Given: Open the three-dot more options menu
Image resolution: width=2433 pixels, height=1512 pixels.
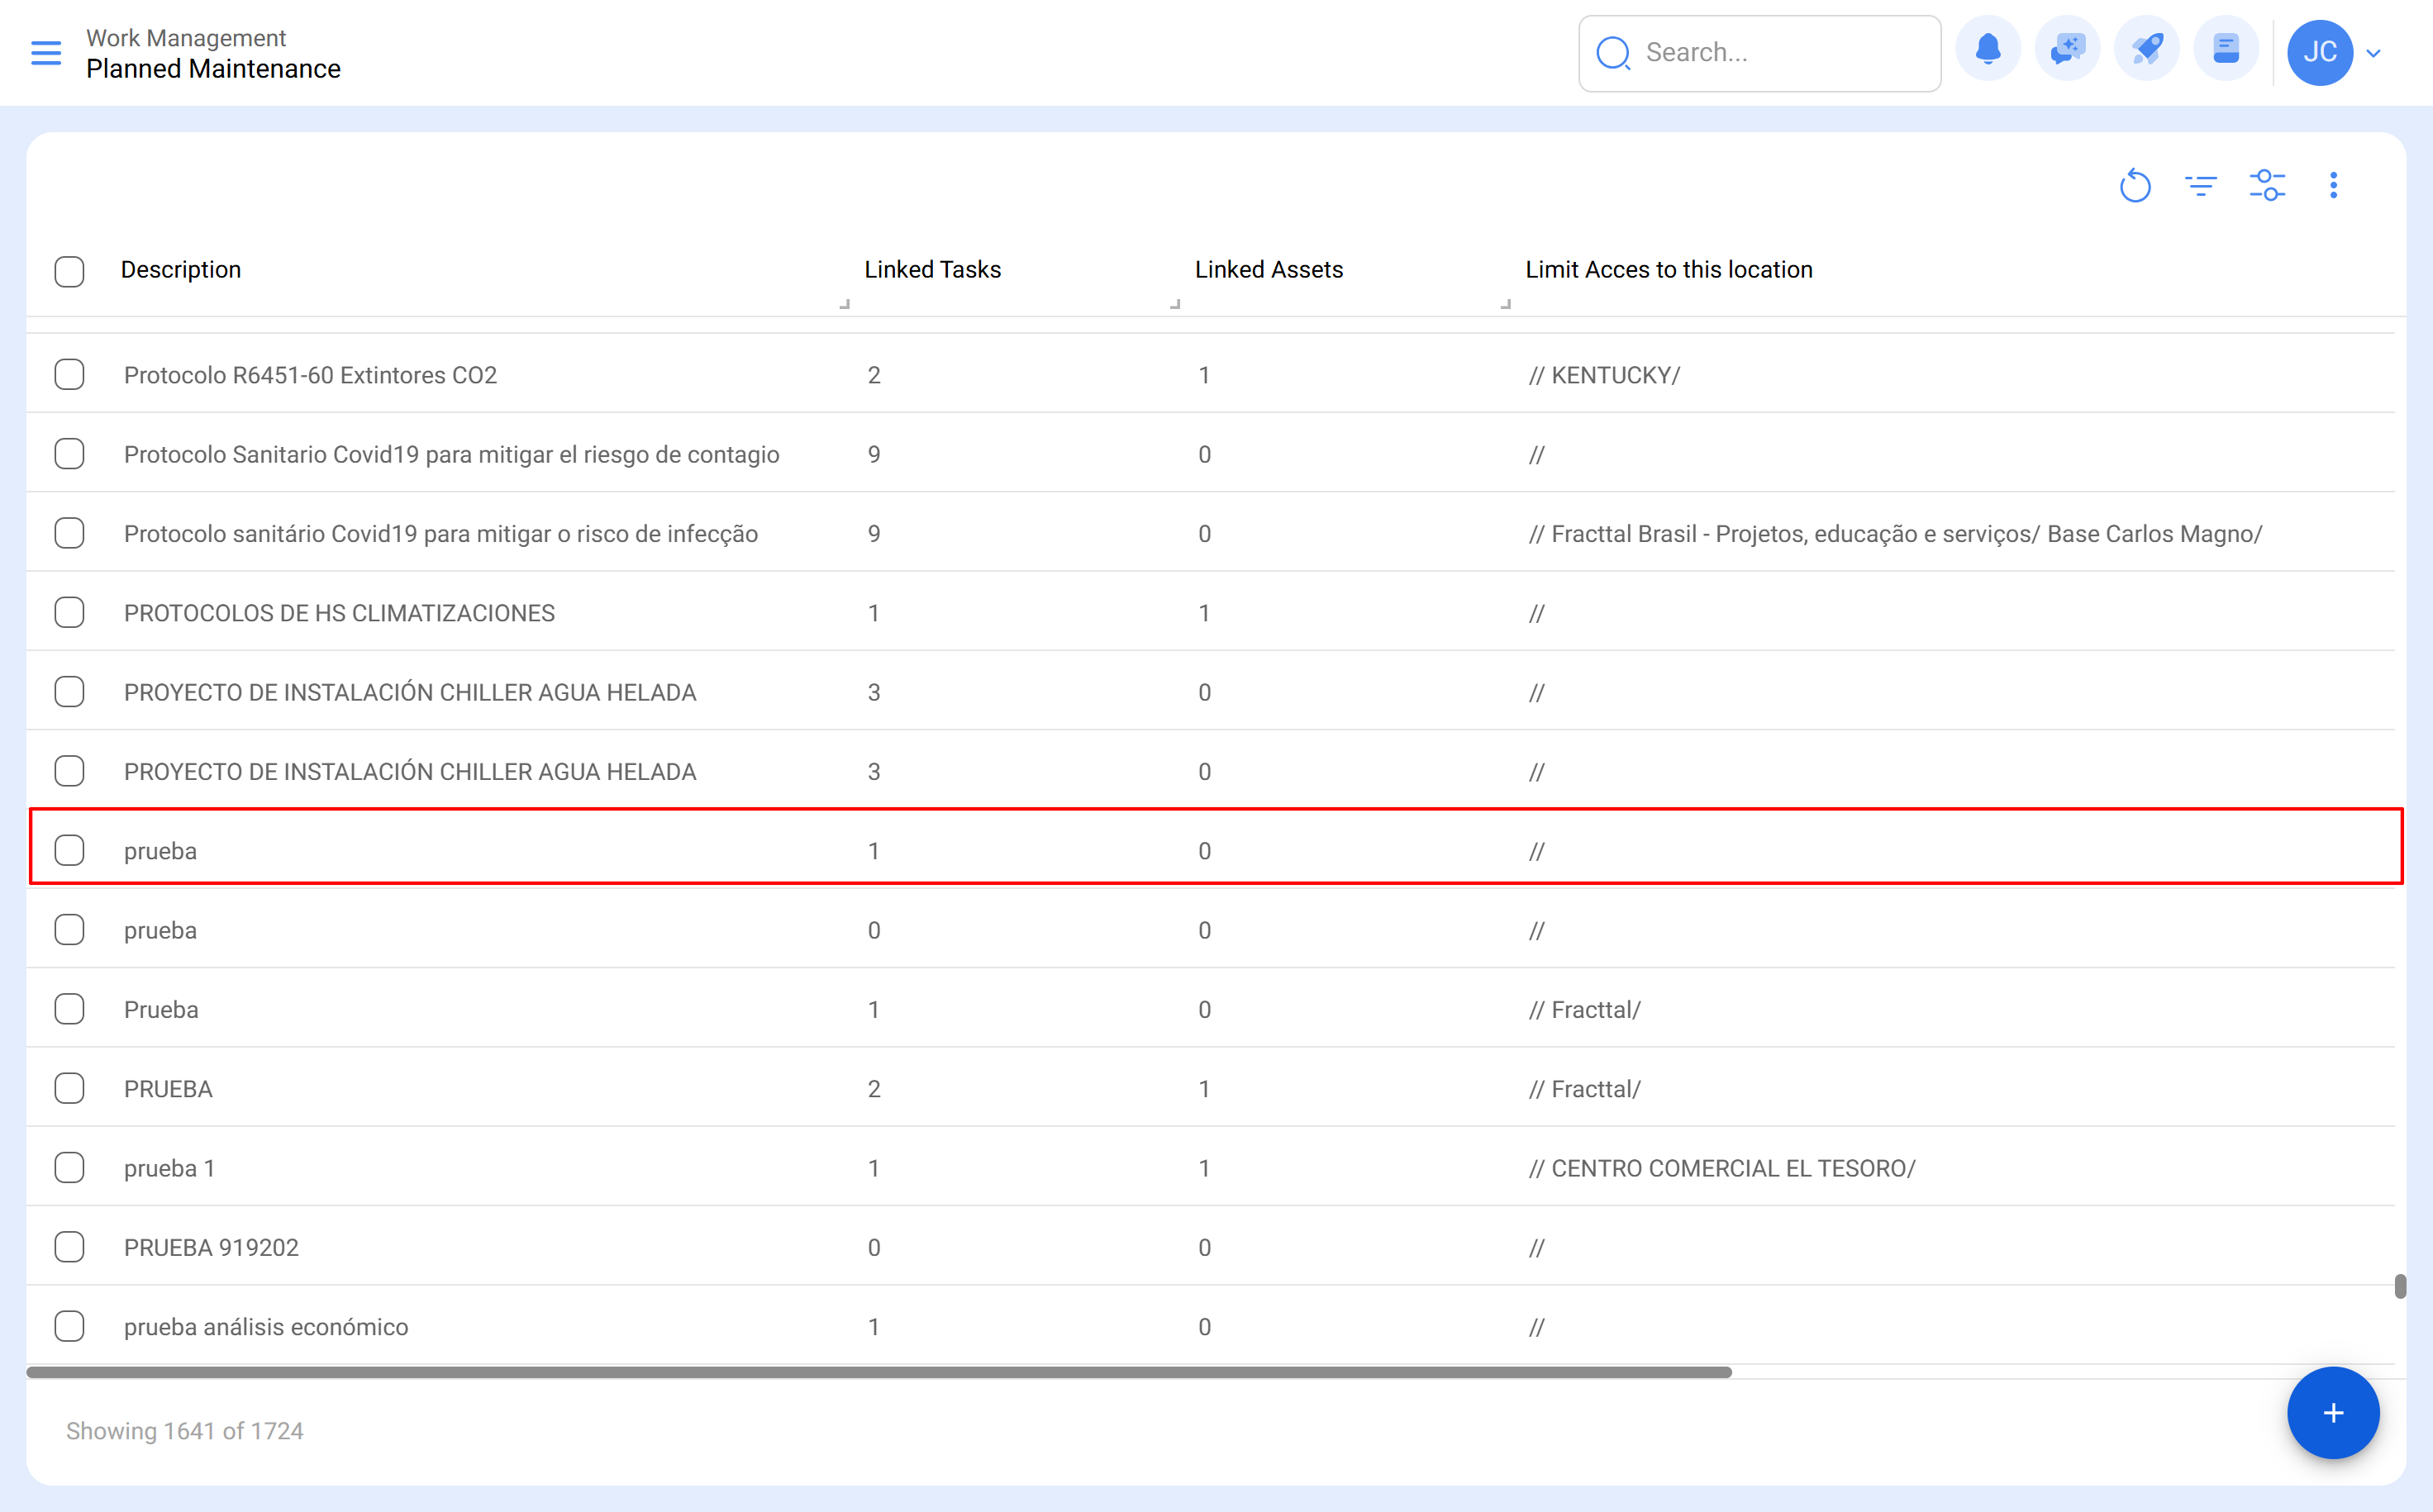Looking at the screenshot, I should 2333,186.
